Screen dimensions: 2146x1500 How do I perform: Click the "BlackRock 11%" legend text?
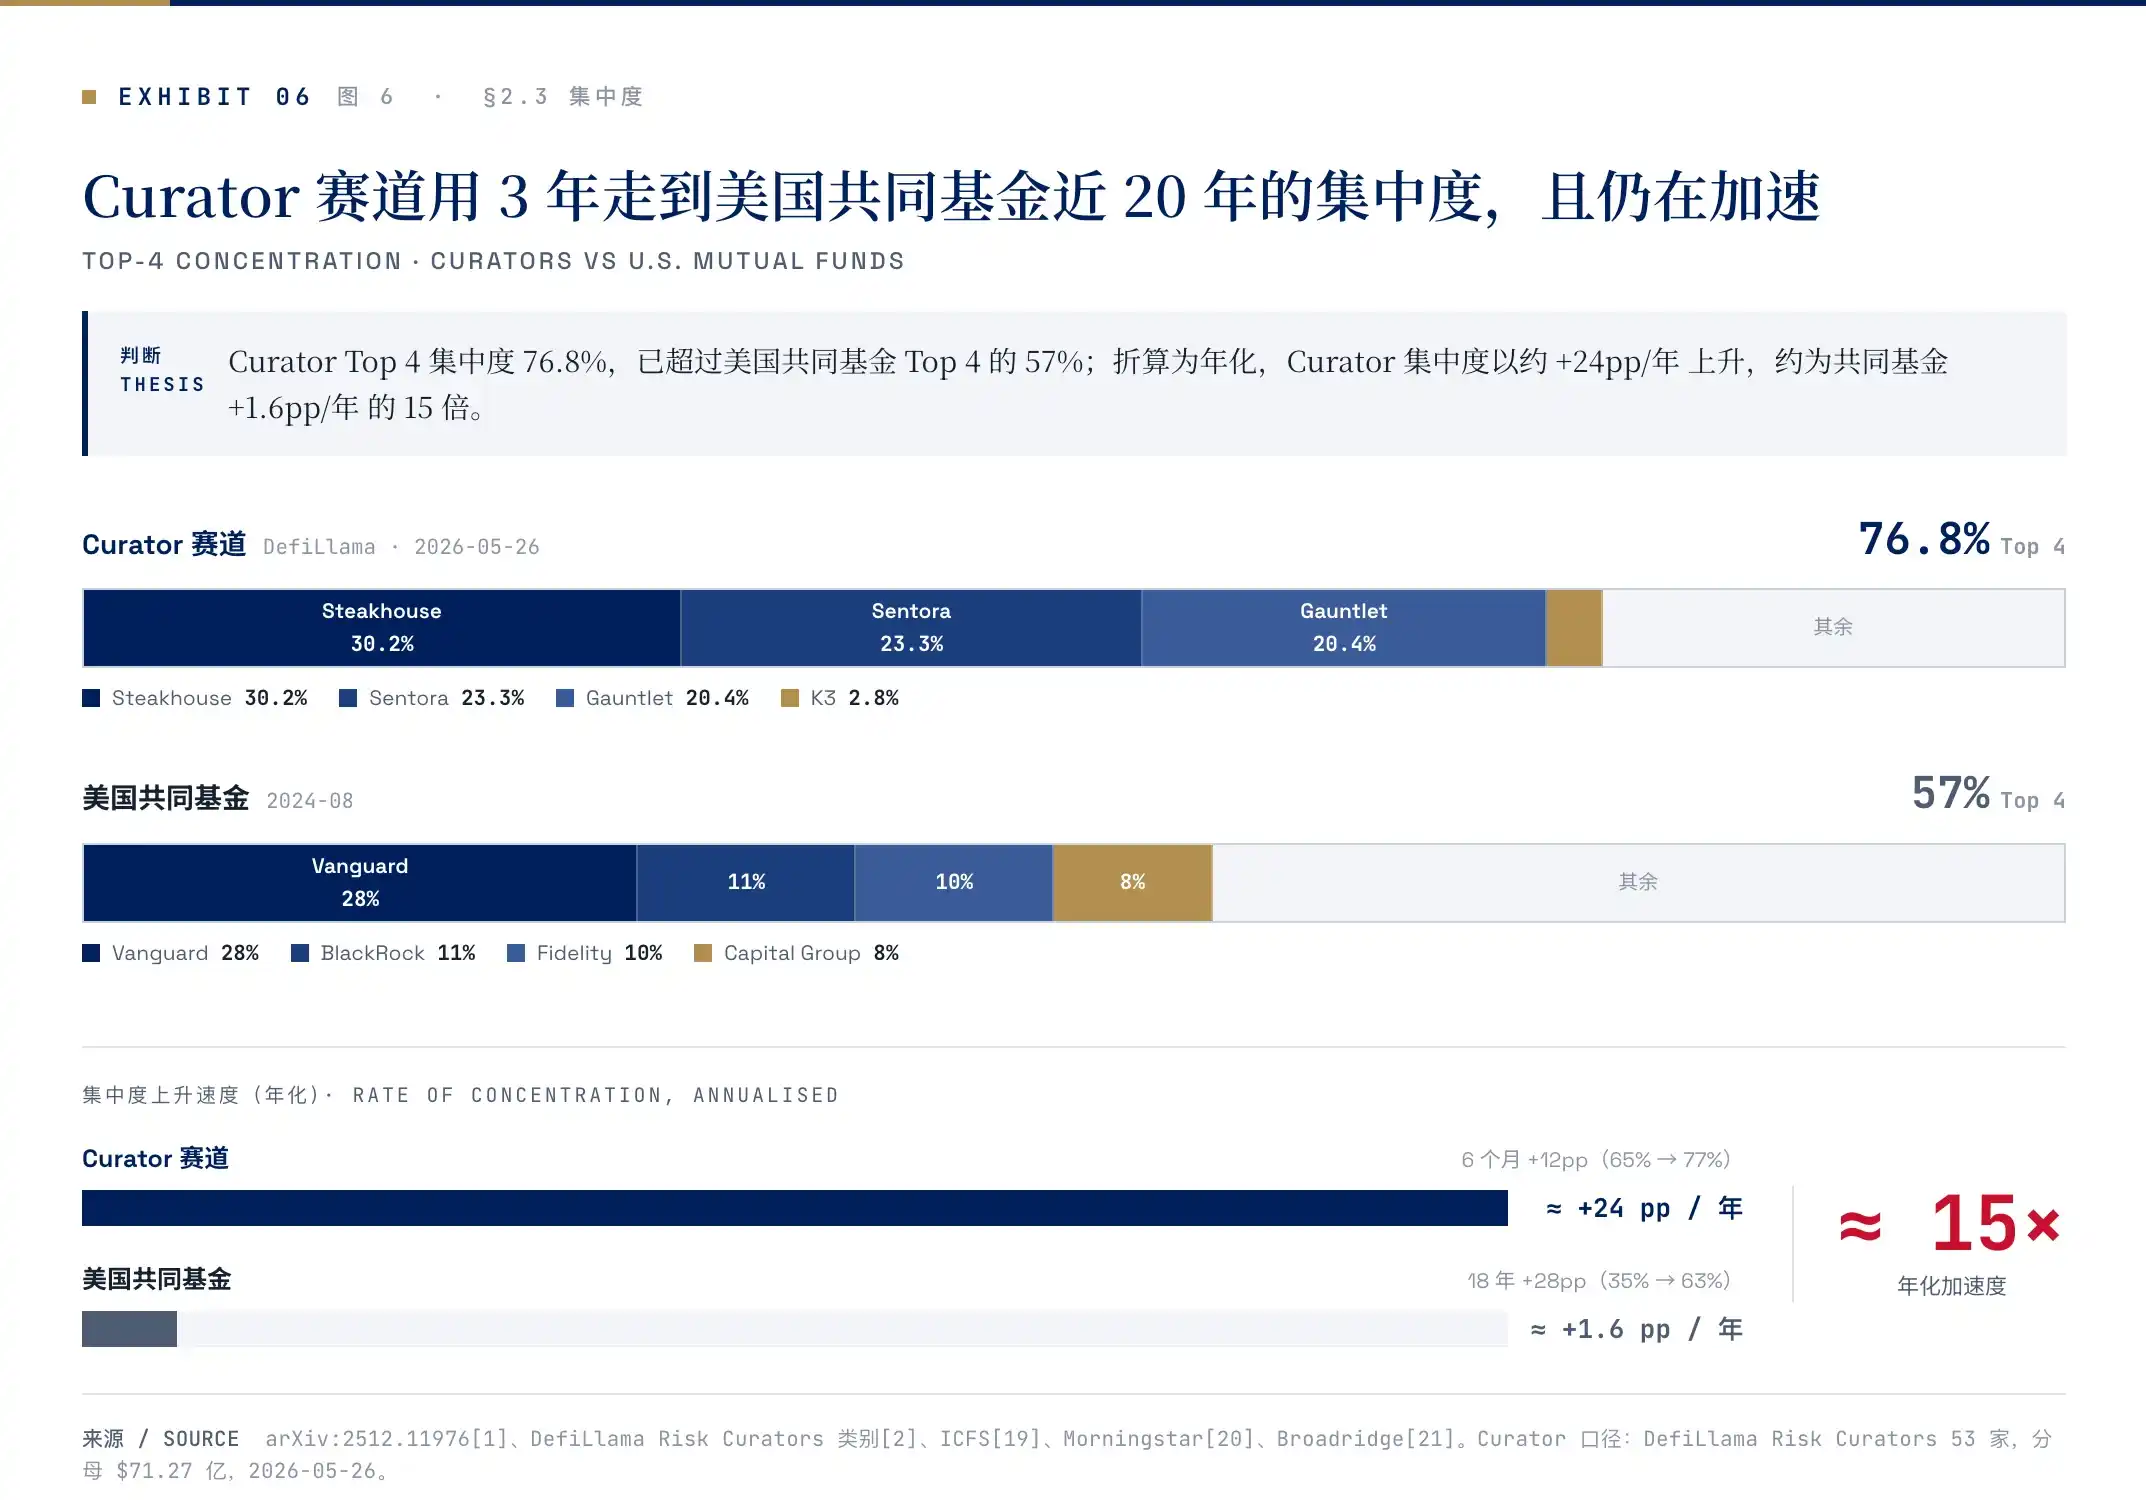[x=398, y=953]
